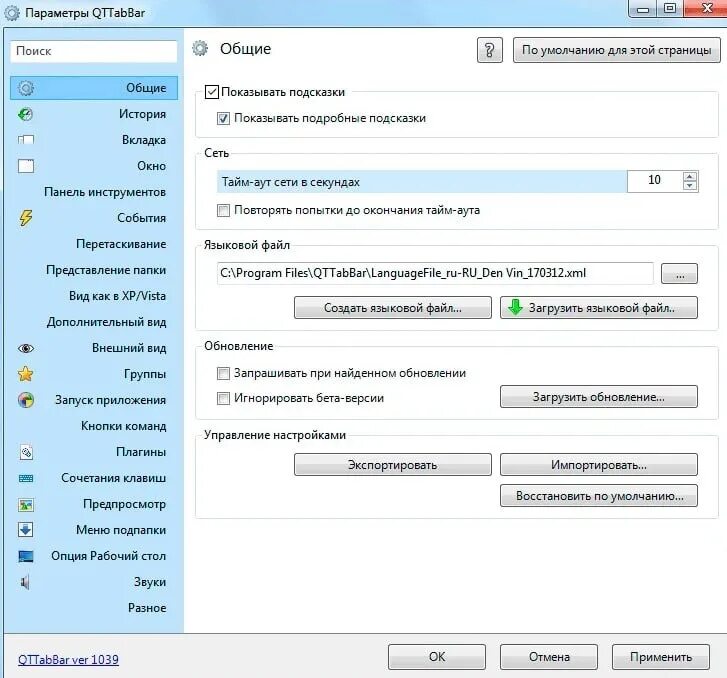
Task: Confirm settings with OK button
Action: click(437, 657)
